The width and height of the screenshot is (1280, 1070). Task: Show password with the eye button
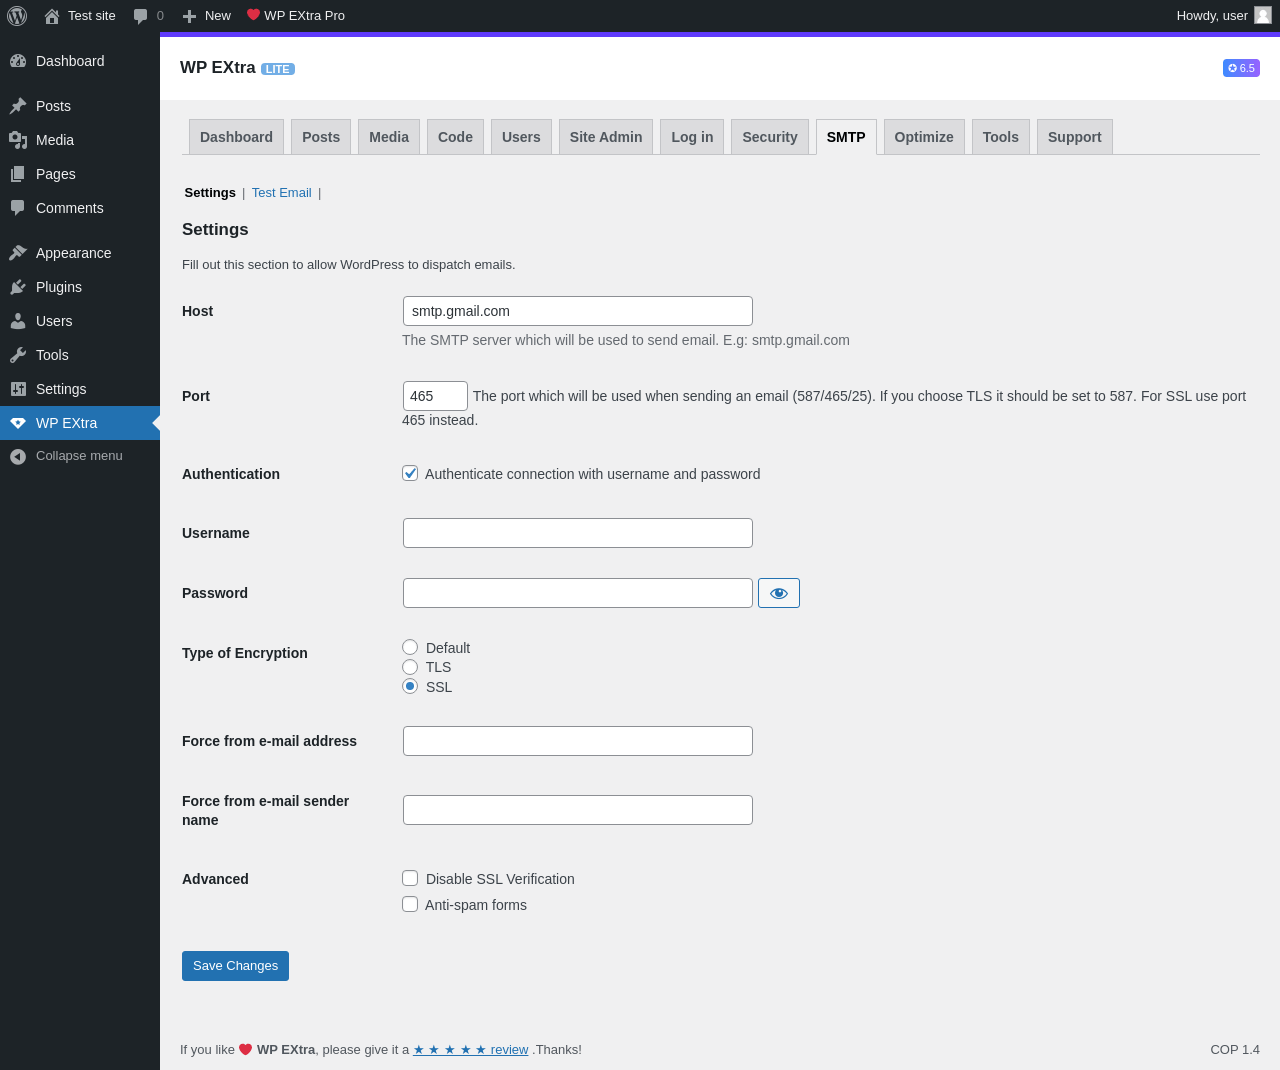(779, 593)
